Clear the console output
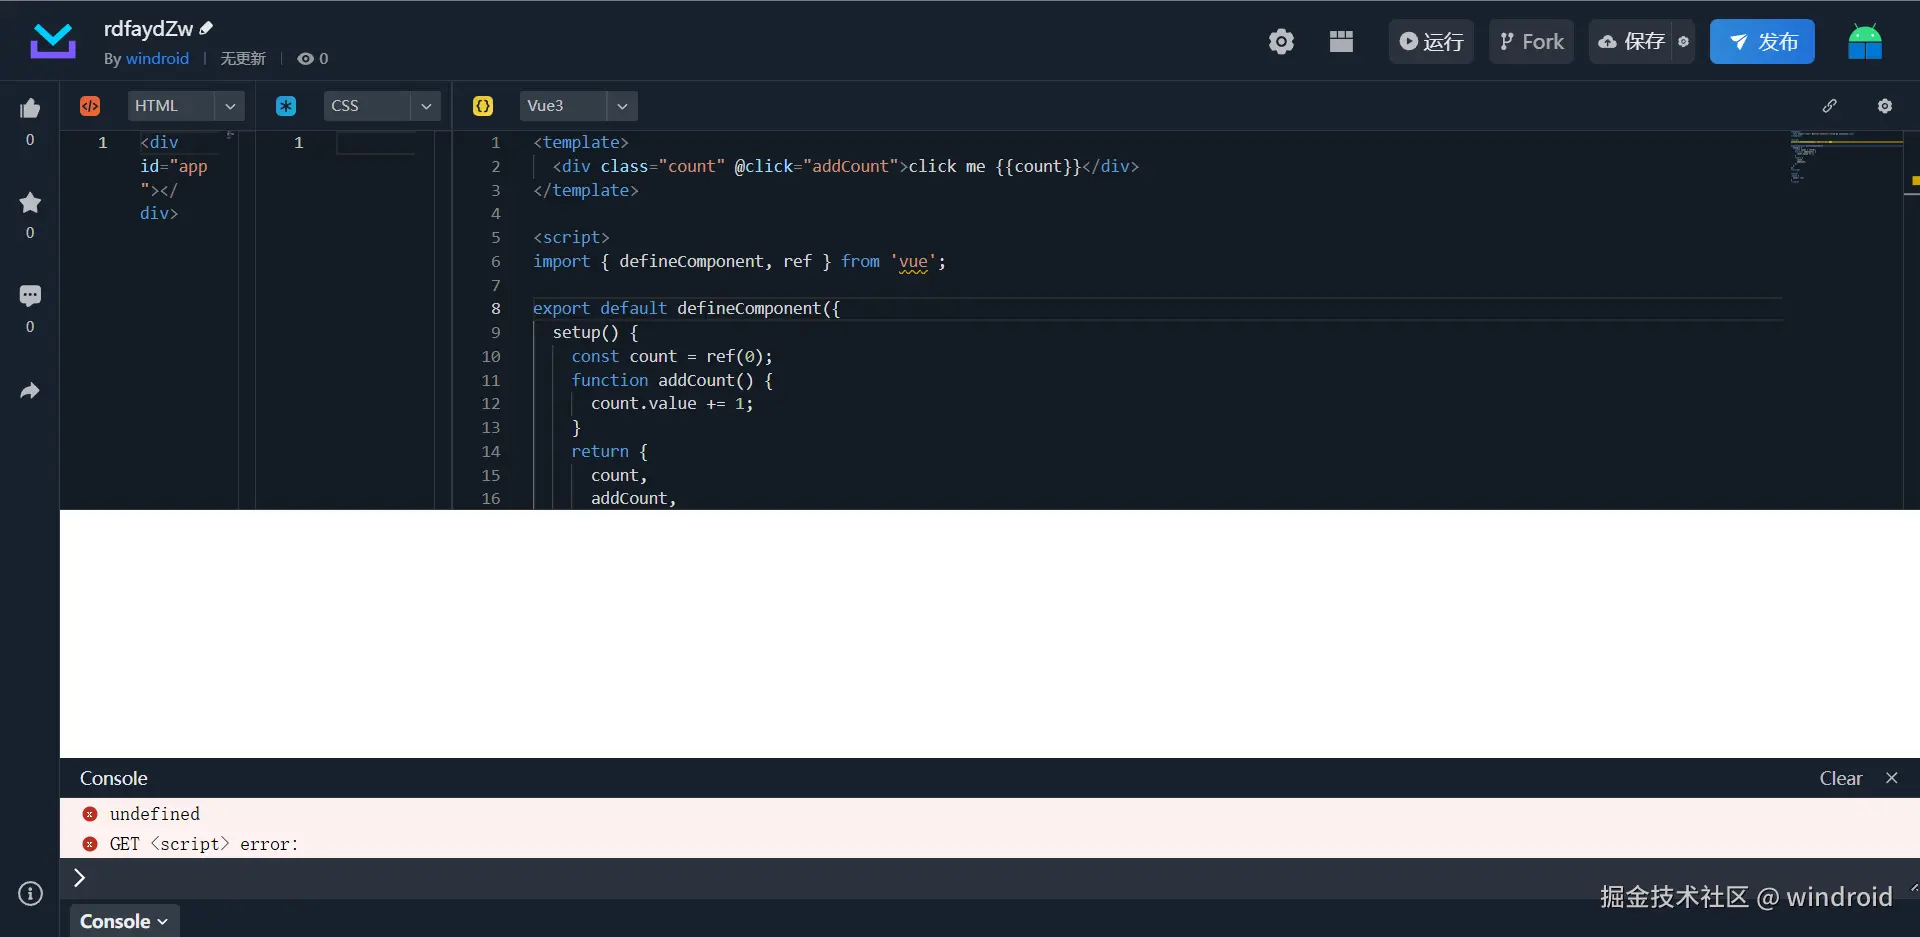 (x=1840, y=778)
